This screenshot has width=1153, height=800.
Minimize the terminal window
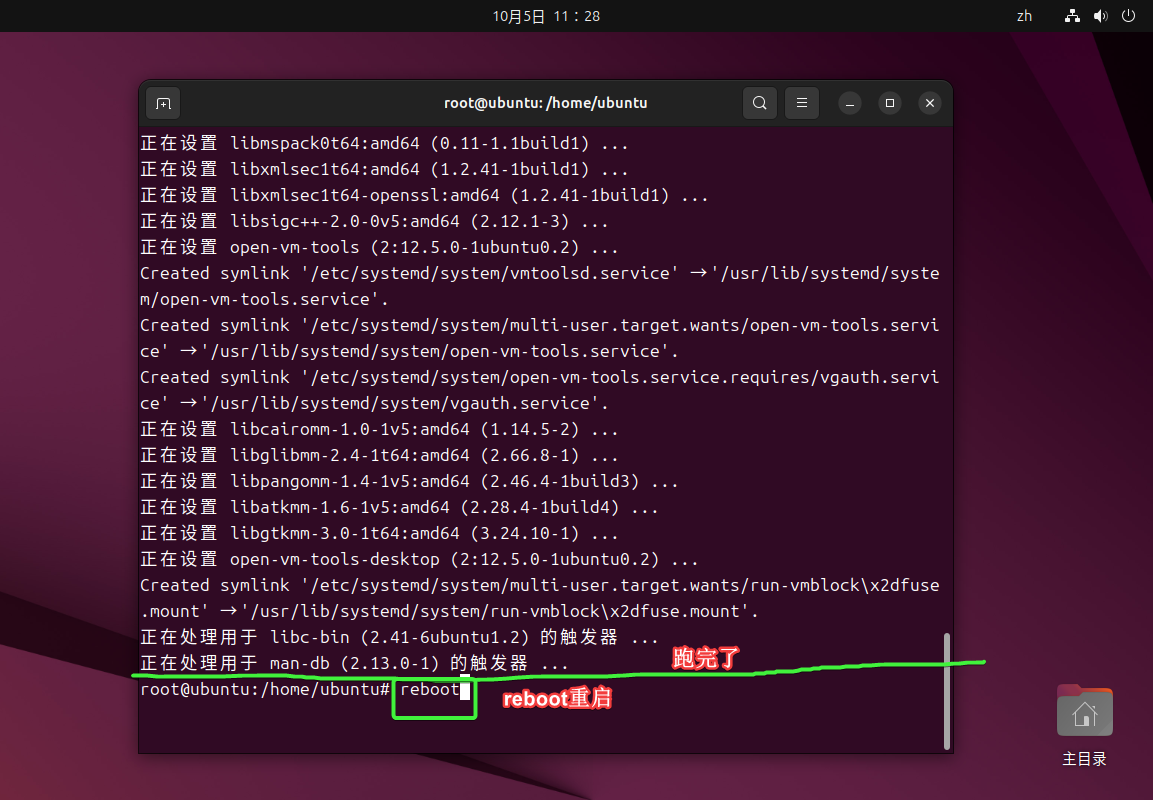[x=849, y=104]
